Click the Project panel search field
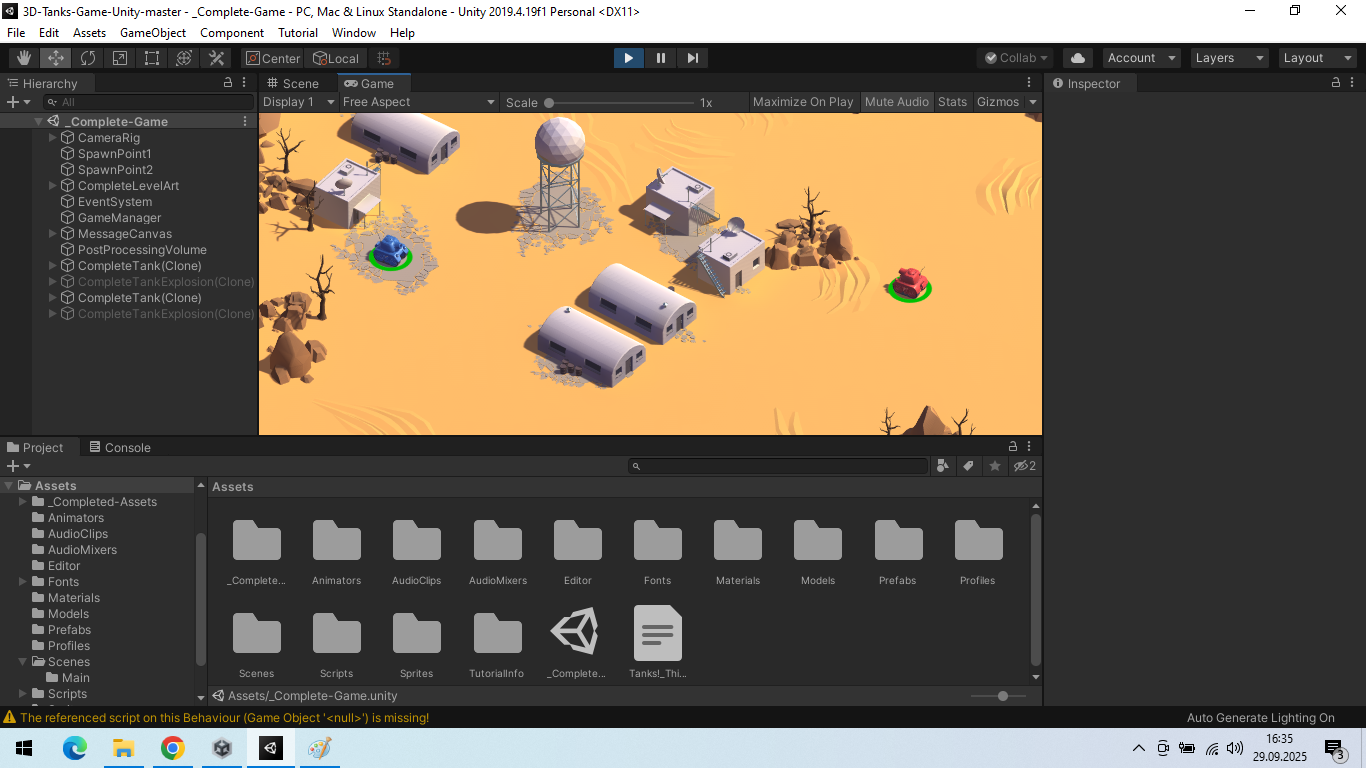Screen dimensions: 1366x768 click(778, 466)
